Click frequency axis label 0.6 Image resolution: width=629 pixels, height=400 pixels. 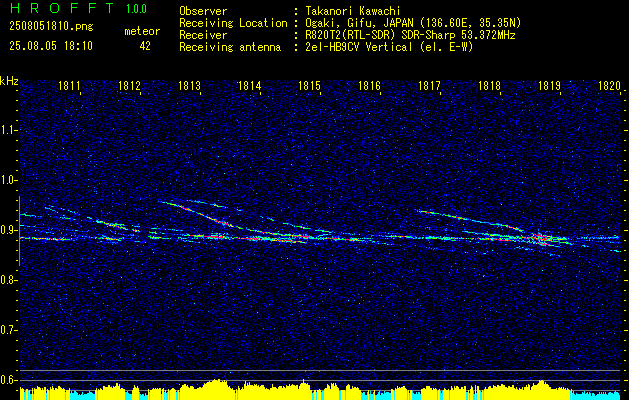pyautogui.click(x=8, y=380)
